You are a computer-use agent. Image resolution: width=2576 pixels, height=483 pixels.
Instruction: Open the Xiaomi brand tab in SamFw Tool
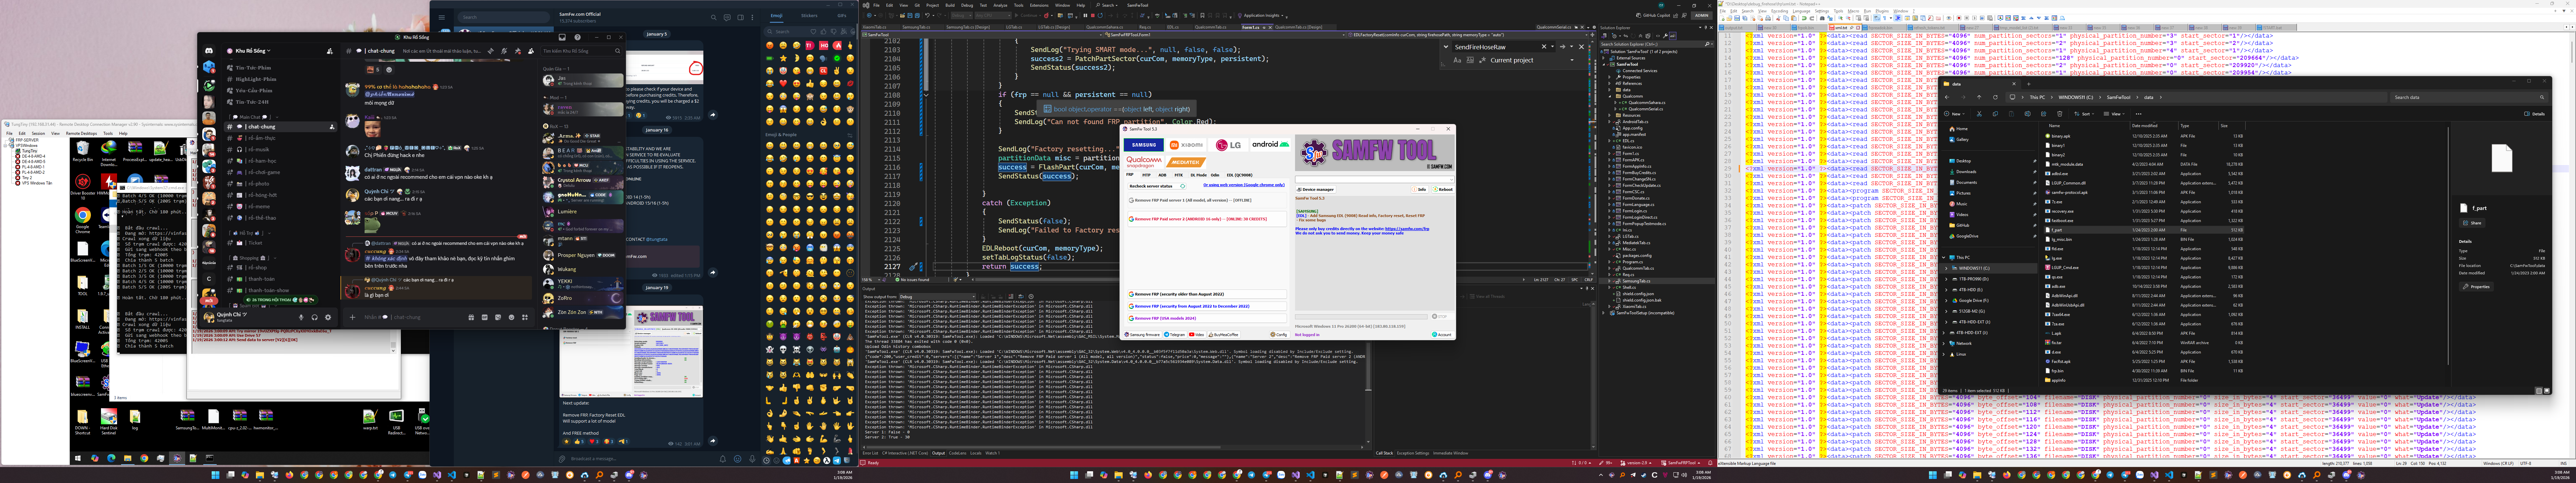click(x=1186, y=145)
